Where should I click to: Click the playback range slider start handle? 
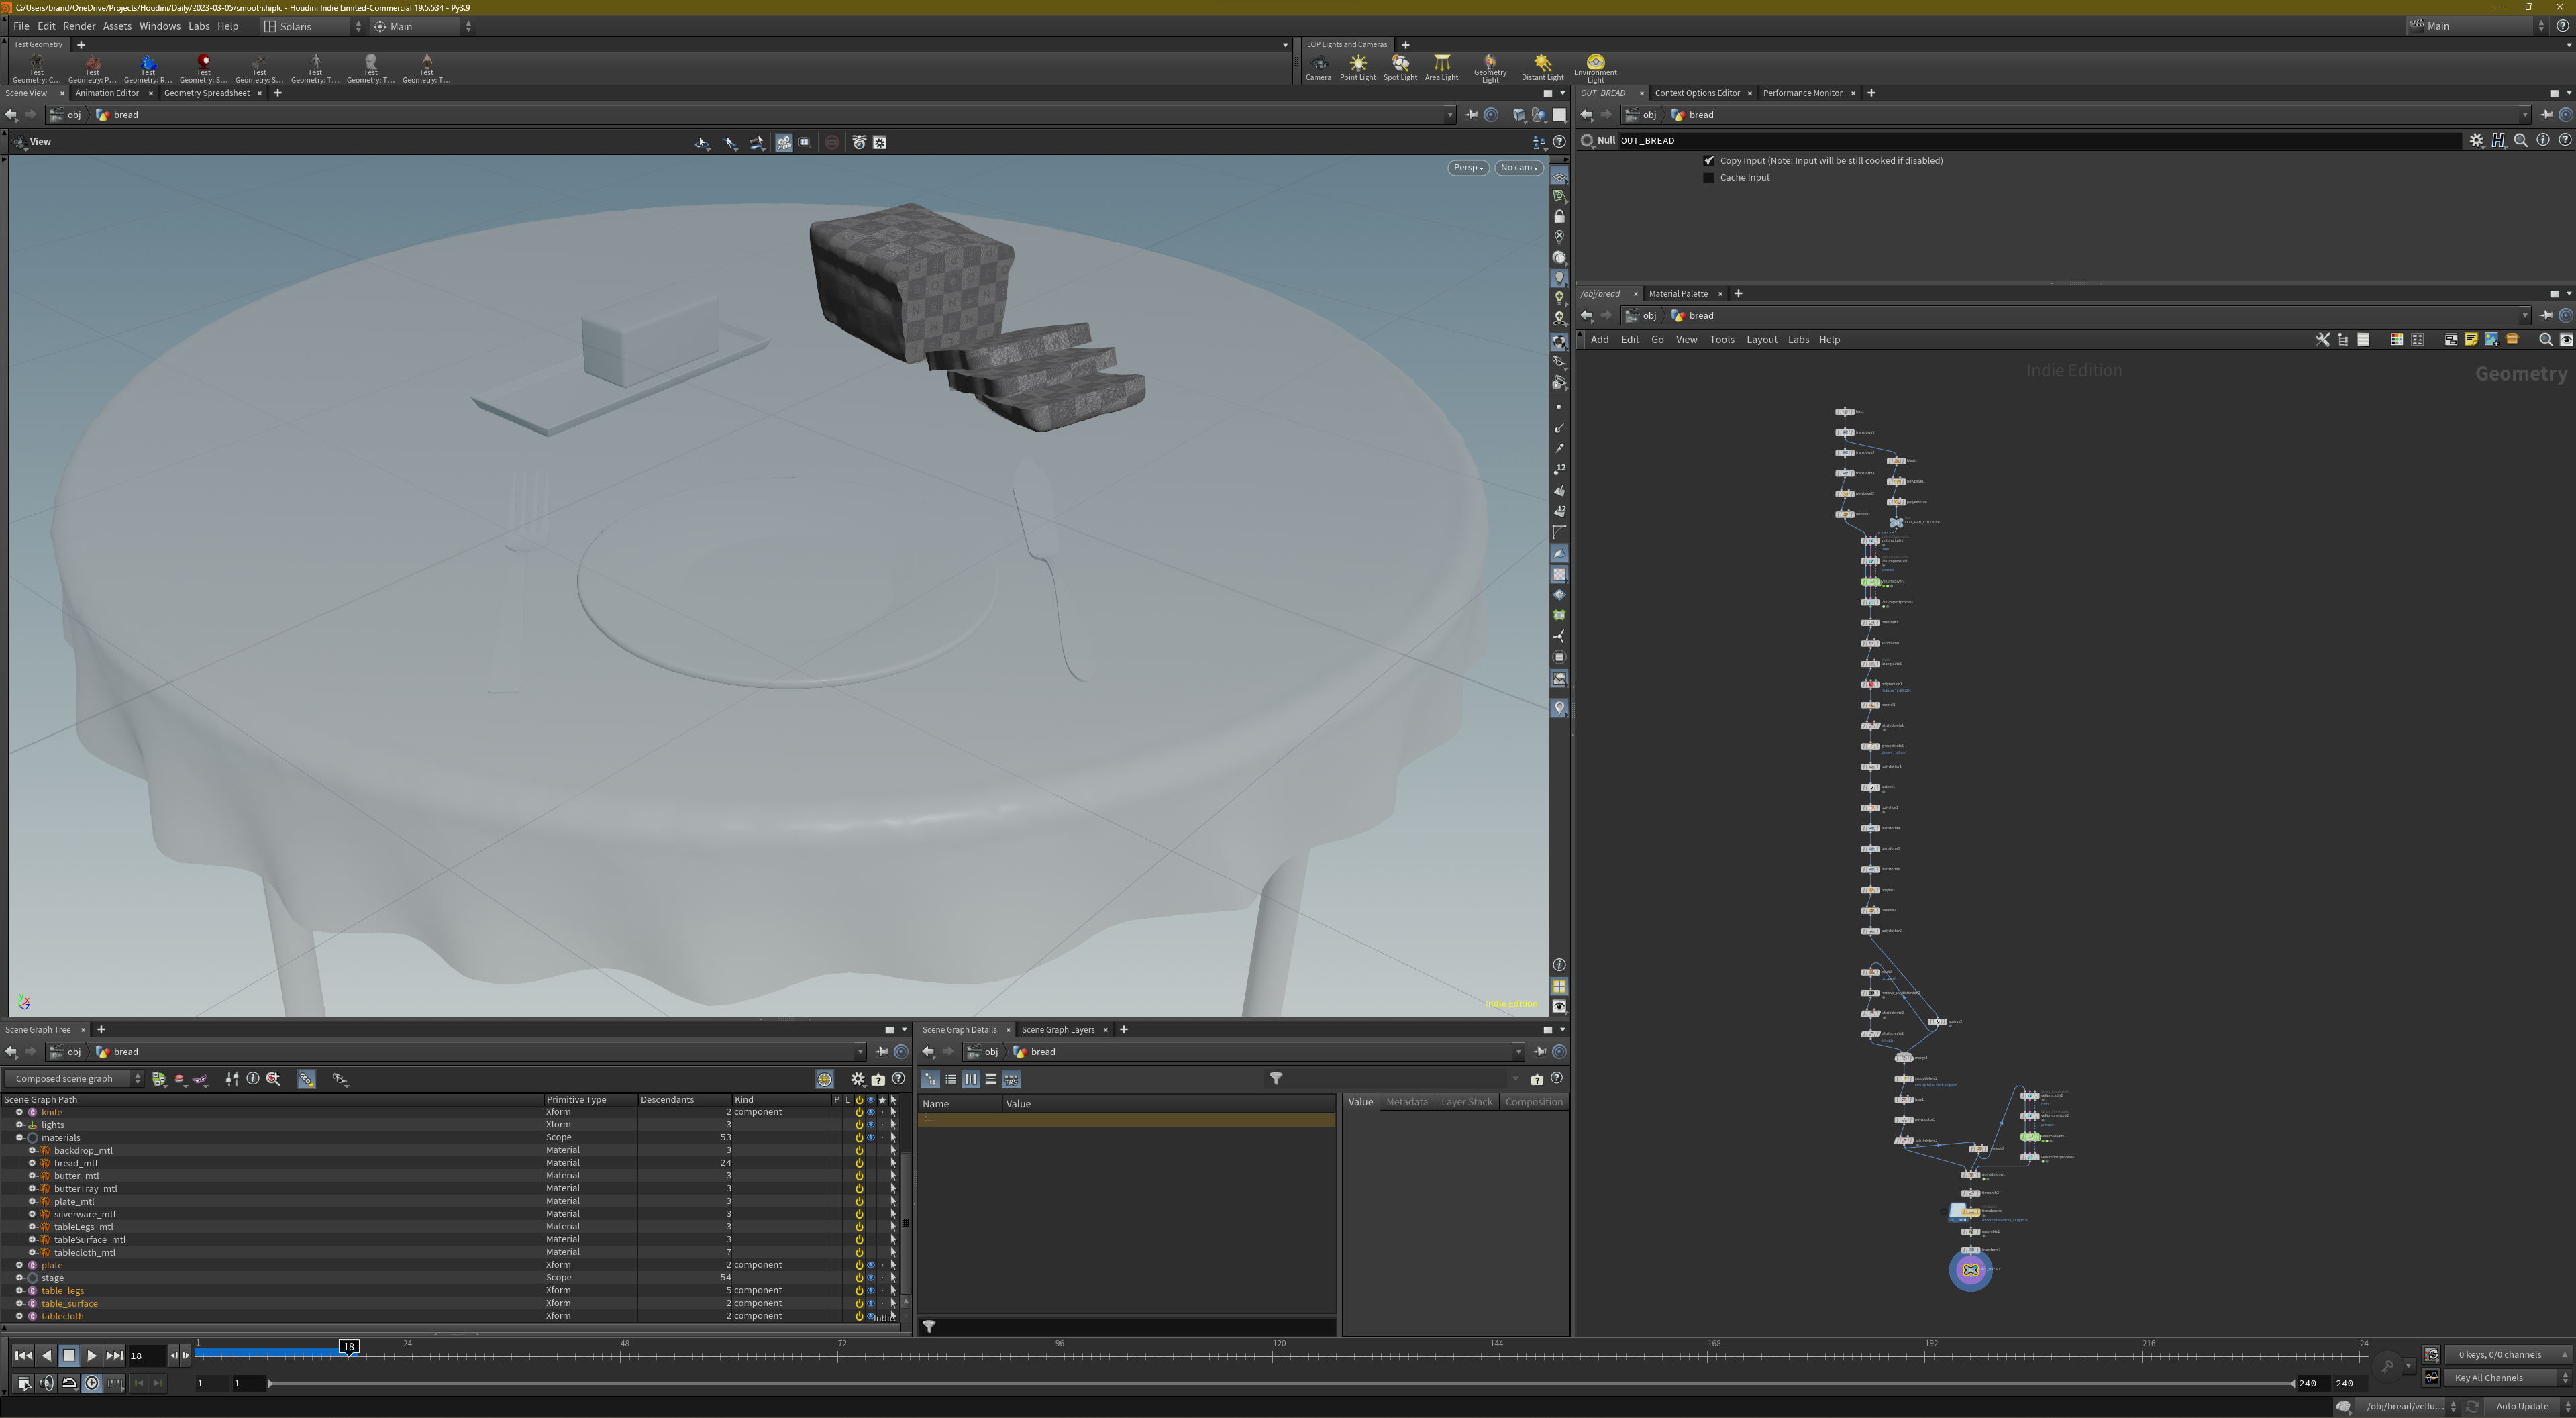(x=270, y=1384)
